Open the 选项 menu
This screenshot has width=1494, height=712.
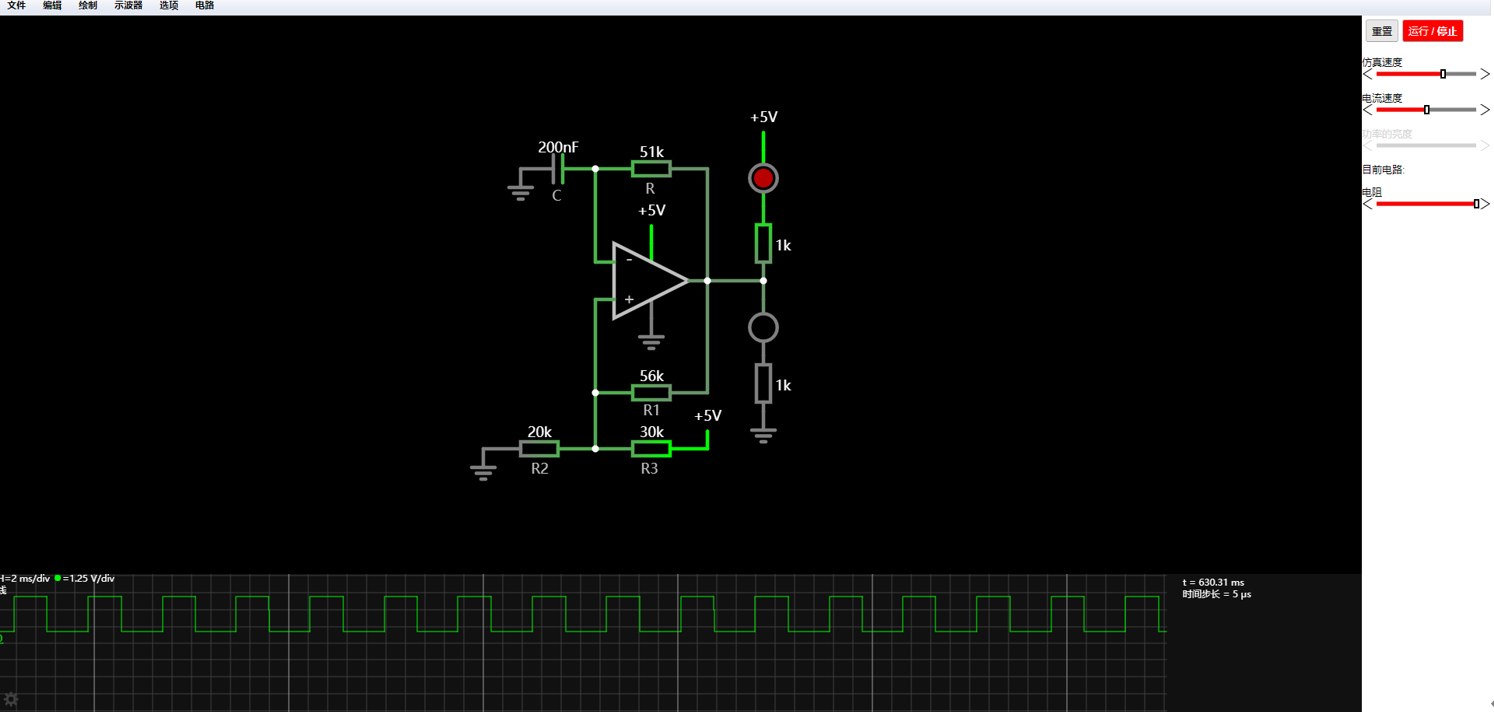[x=169, y=6]
